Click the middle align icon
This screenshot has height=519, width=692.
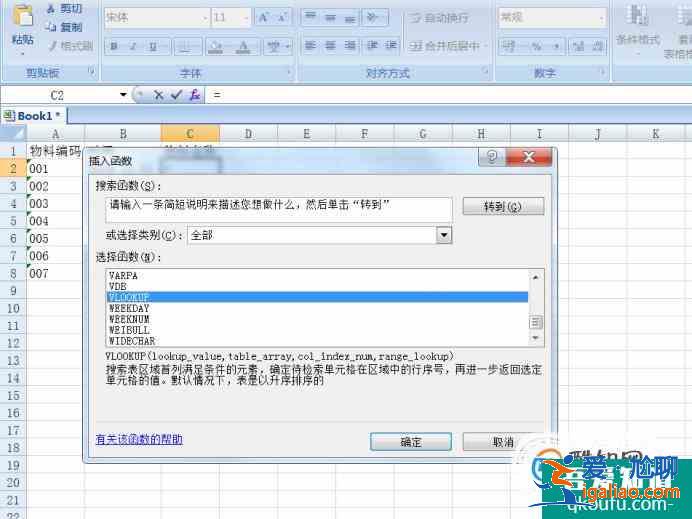(330, 17)
